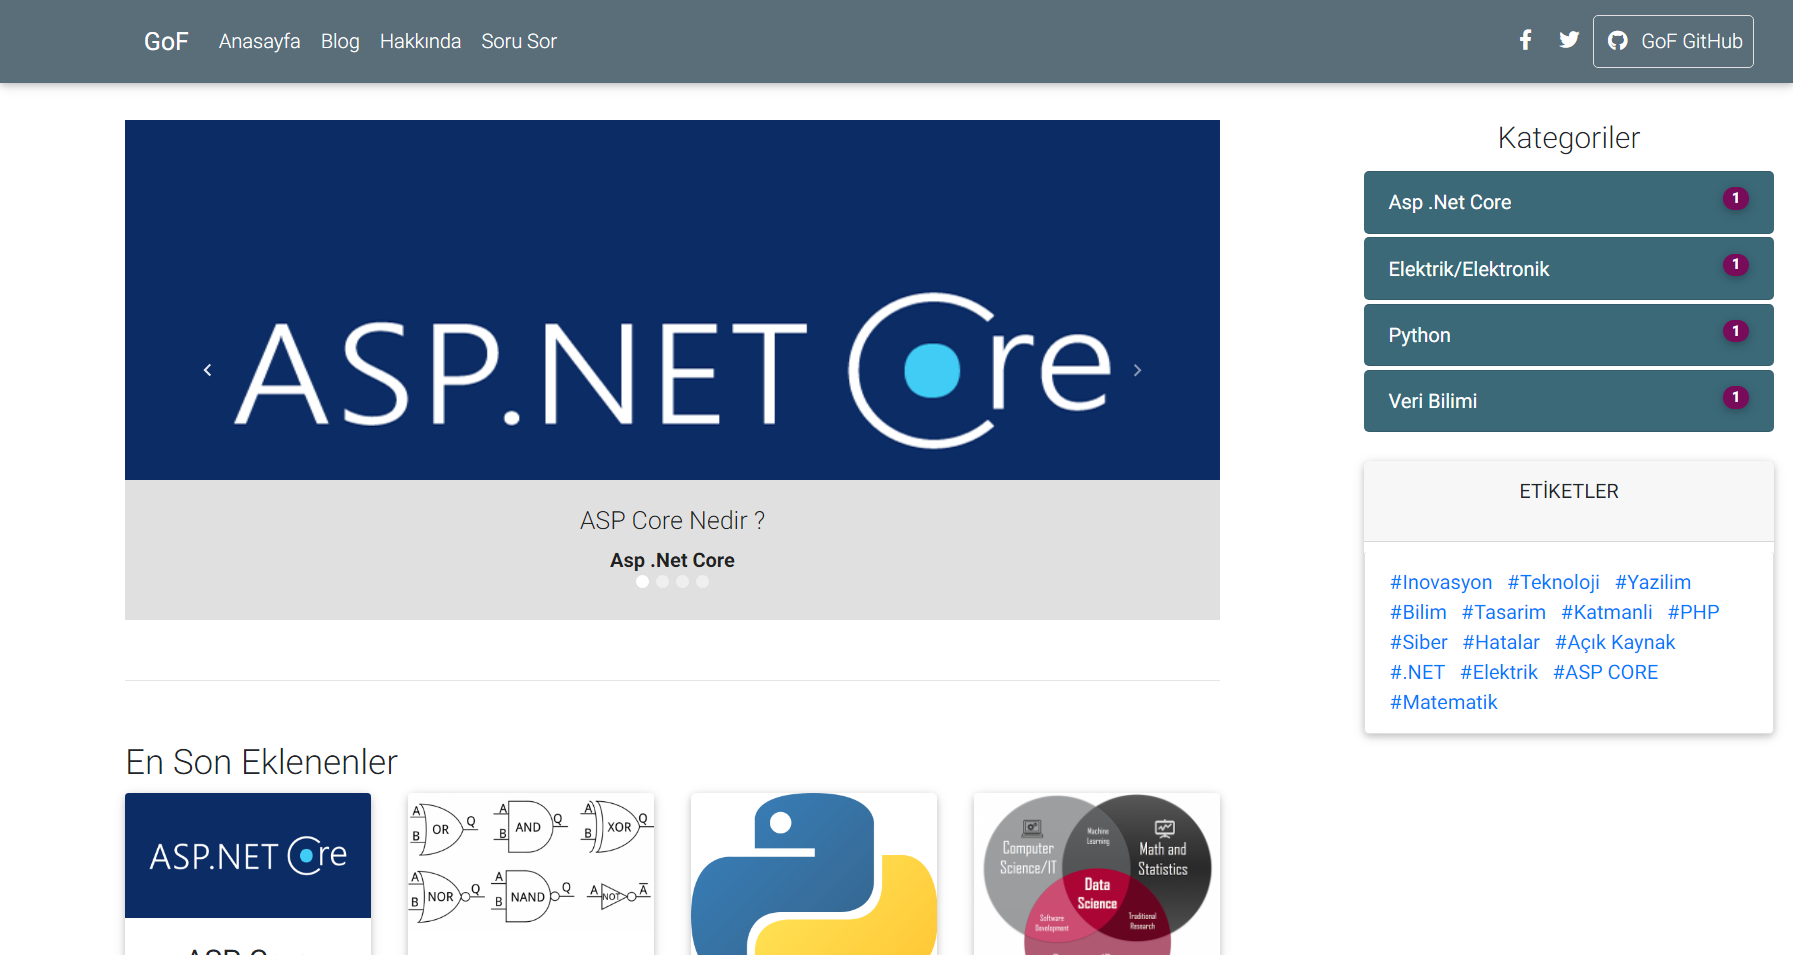Open the Hakkında menu item
The width and height of the screenshot is (1793, 955).
coord(420,41)
